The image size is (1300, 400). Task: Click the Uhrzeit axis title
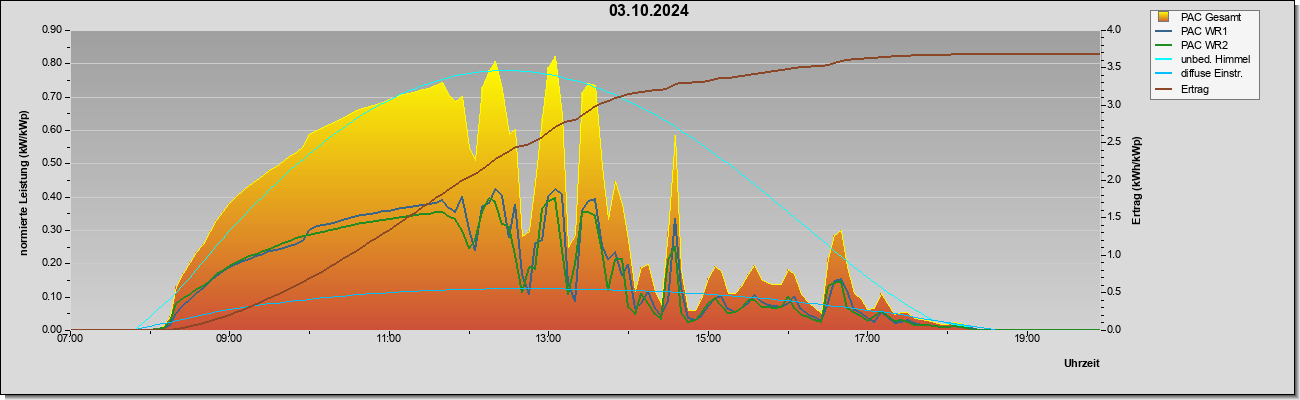[1082, 363]
